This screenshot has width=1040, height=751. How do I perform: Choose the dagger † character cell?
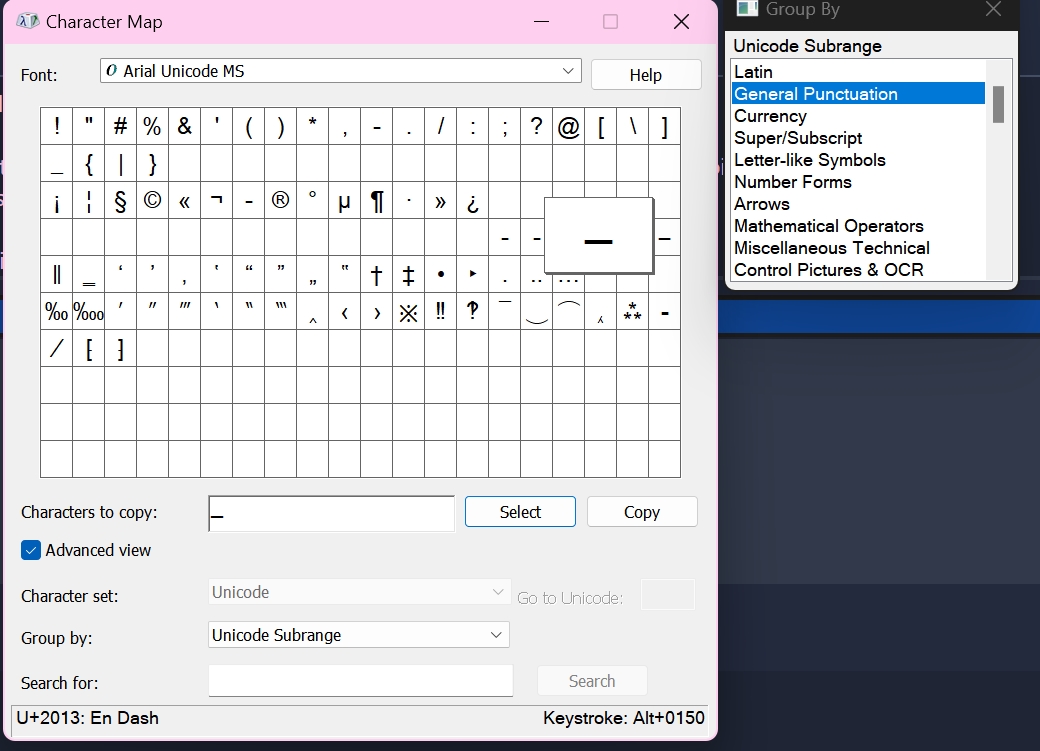click(x=376, y=275)
